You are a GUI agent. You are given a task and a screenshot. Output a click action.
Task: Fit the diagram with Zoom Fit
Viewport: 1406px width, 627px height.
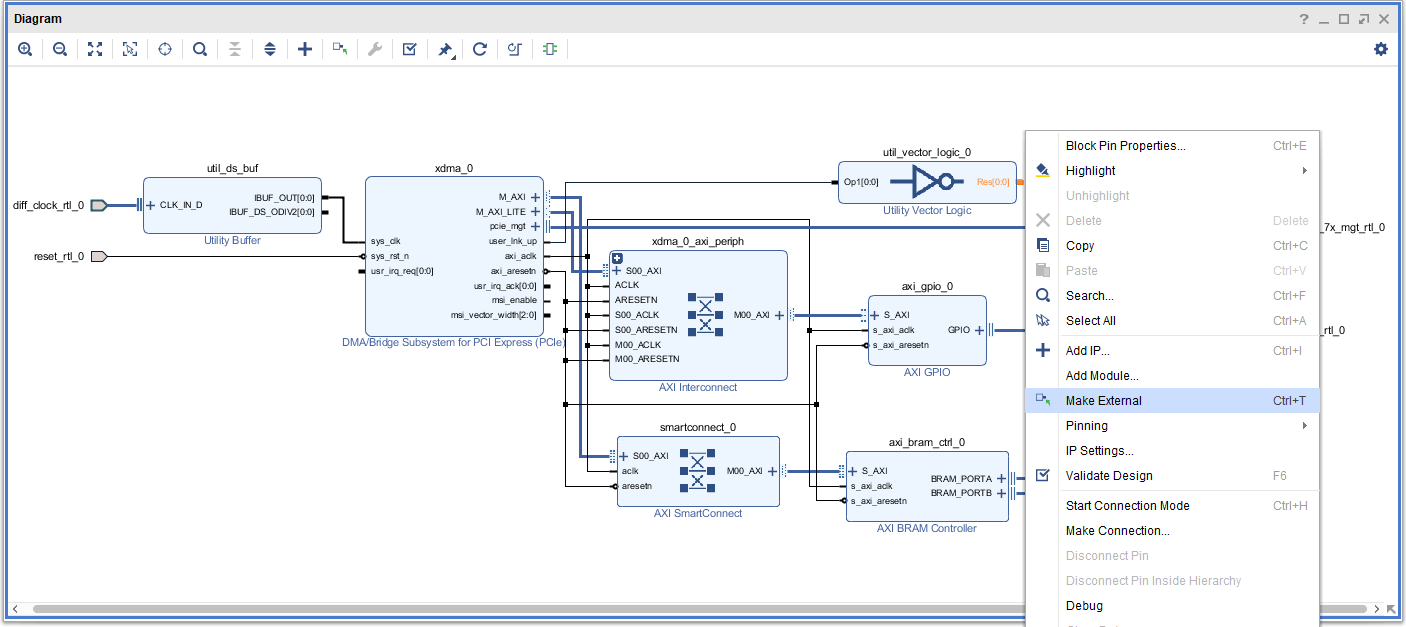click(x=95, y=49)
